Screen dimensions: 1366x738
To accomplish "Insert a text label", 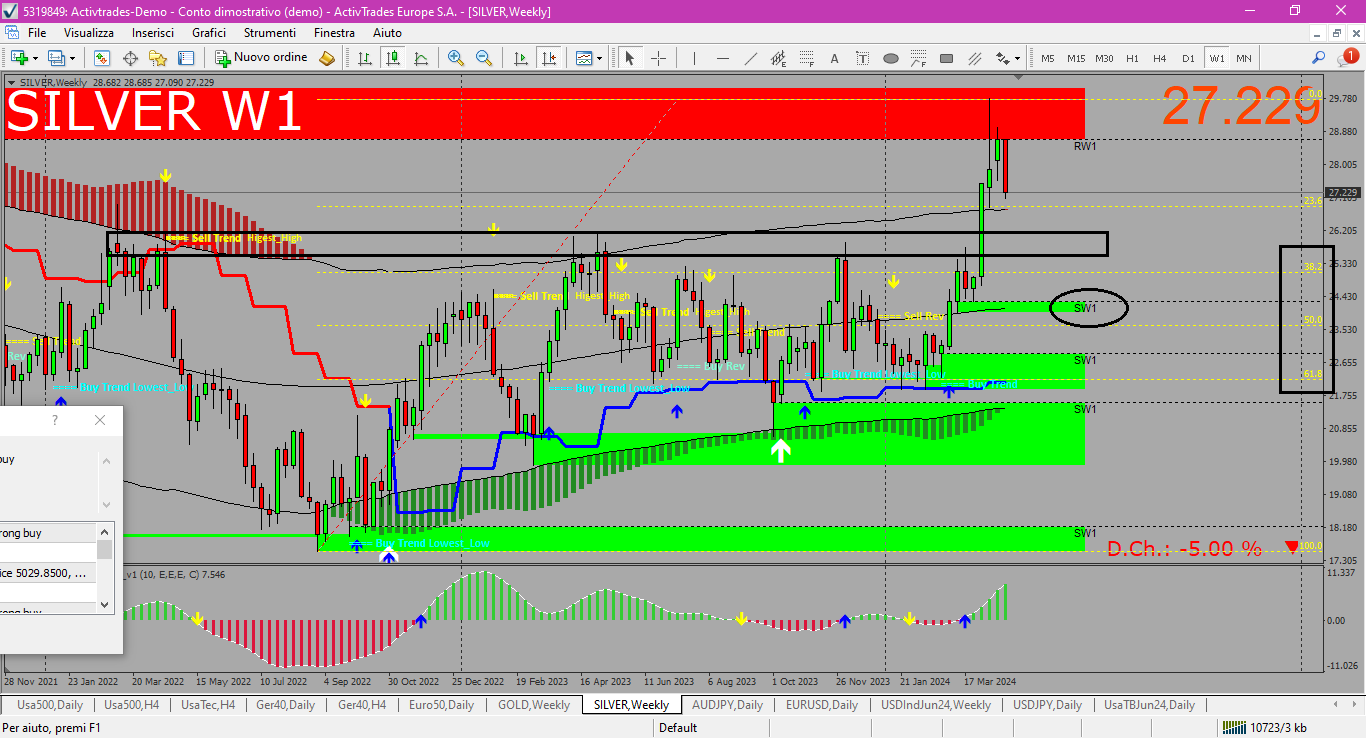I will (x=862, y=58).
